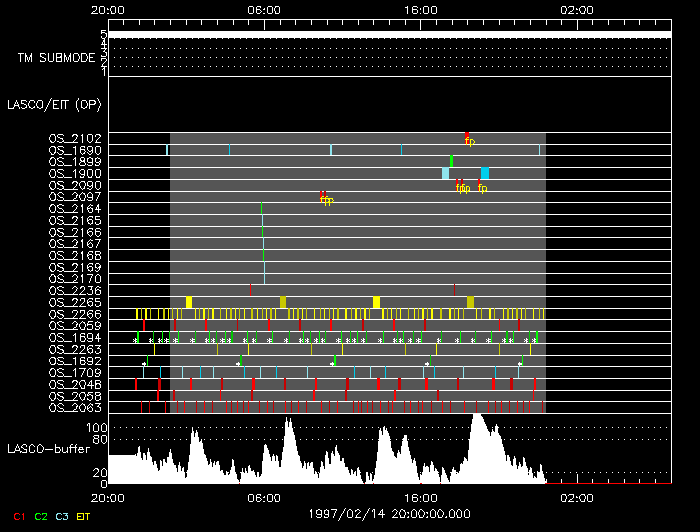
Task: Select the OS_1694 row label
Action: click(x=75, y=338)
